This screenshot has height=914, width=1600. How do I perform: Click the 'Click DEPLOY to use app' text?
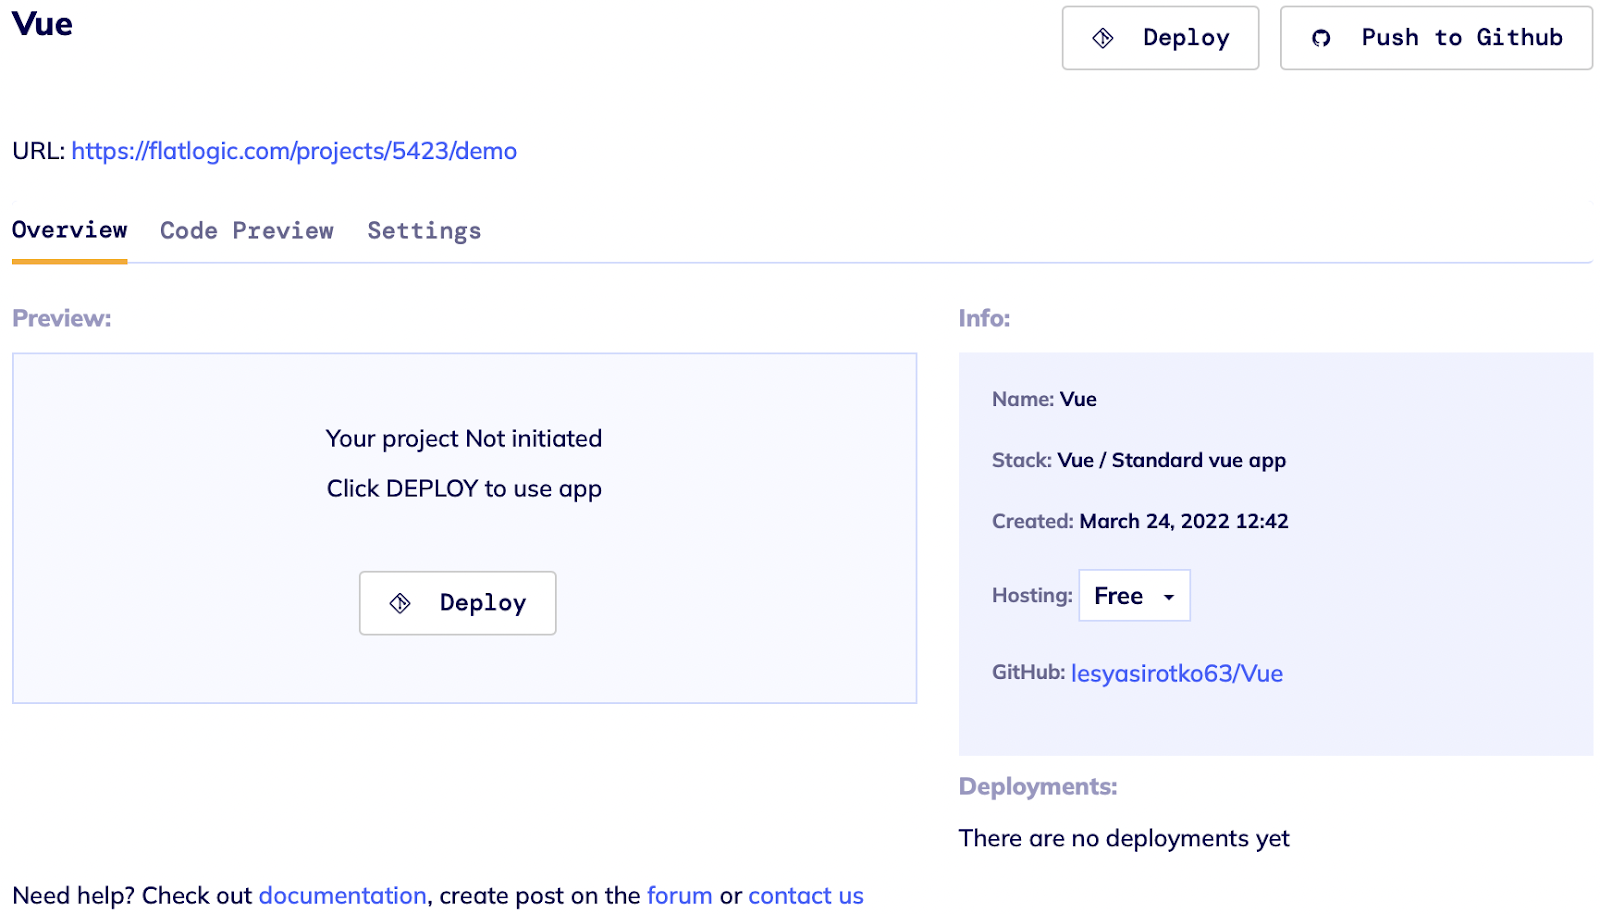[464, 489]
